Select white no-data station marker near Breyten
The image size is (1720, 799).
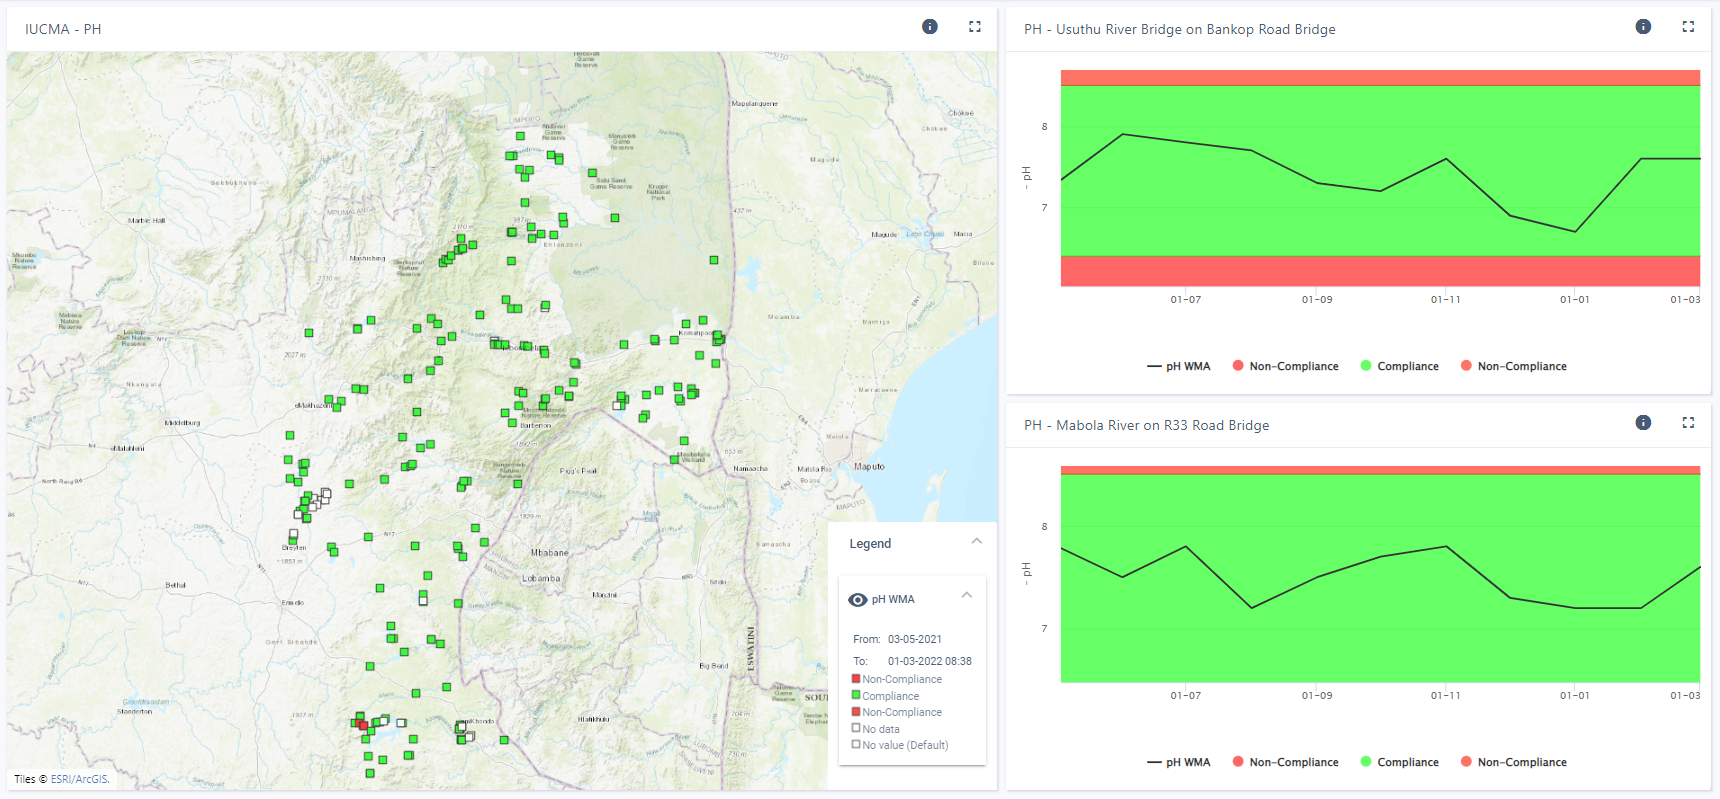click(x=293, y=534)
